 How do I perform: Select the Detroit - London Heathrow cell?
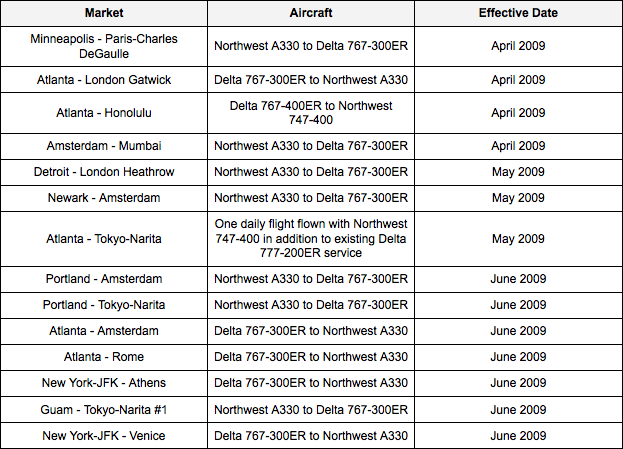click(x=104, y=172)
